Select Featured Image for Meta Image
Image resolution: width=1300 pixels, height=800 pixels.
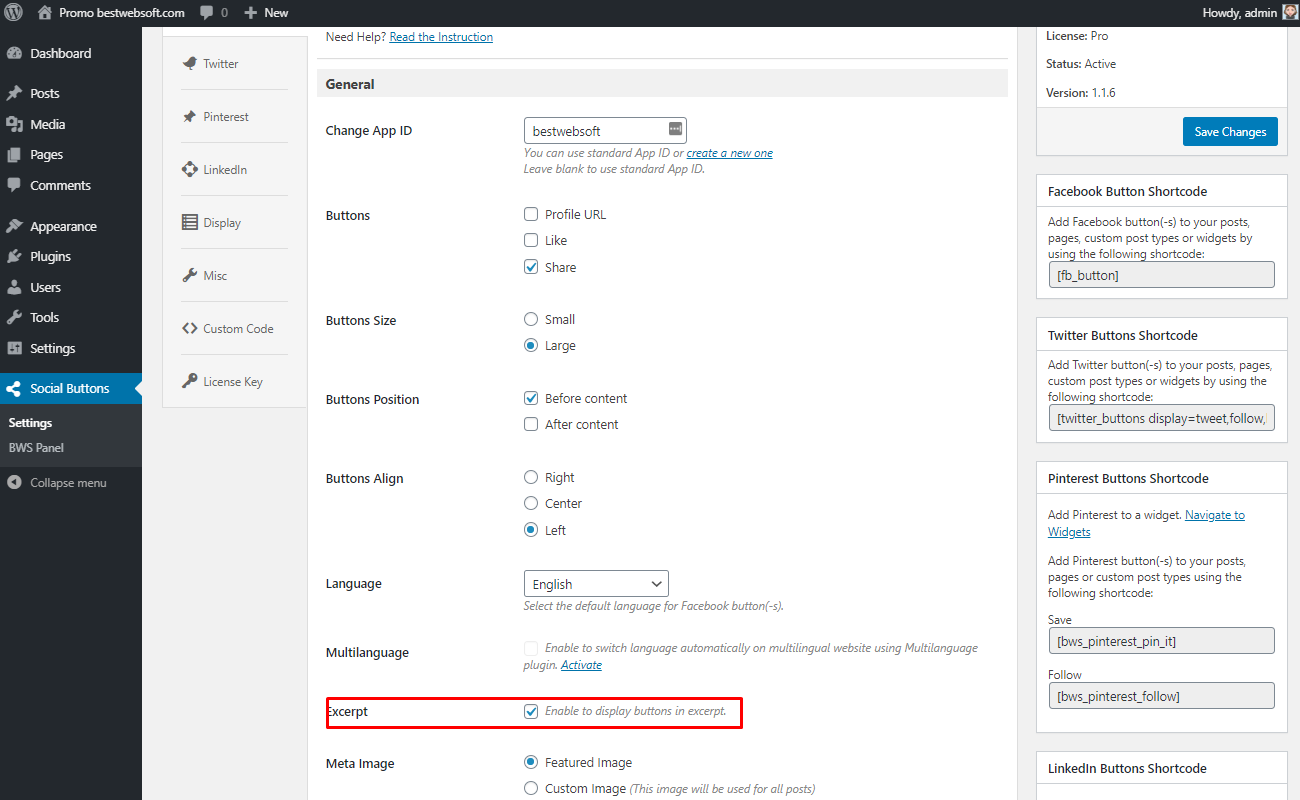click(531, 762)
